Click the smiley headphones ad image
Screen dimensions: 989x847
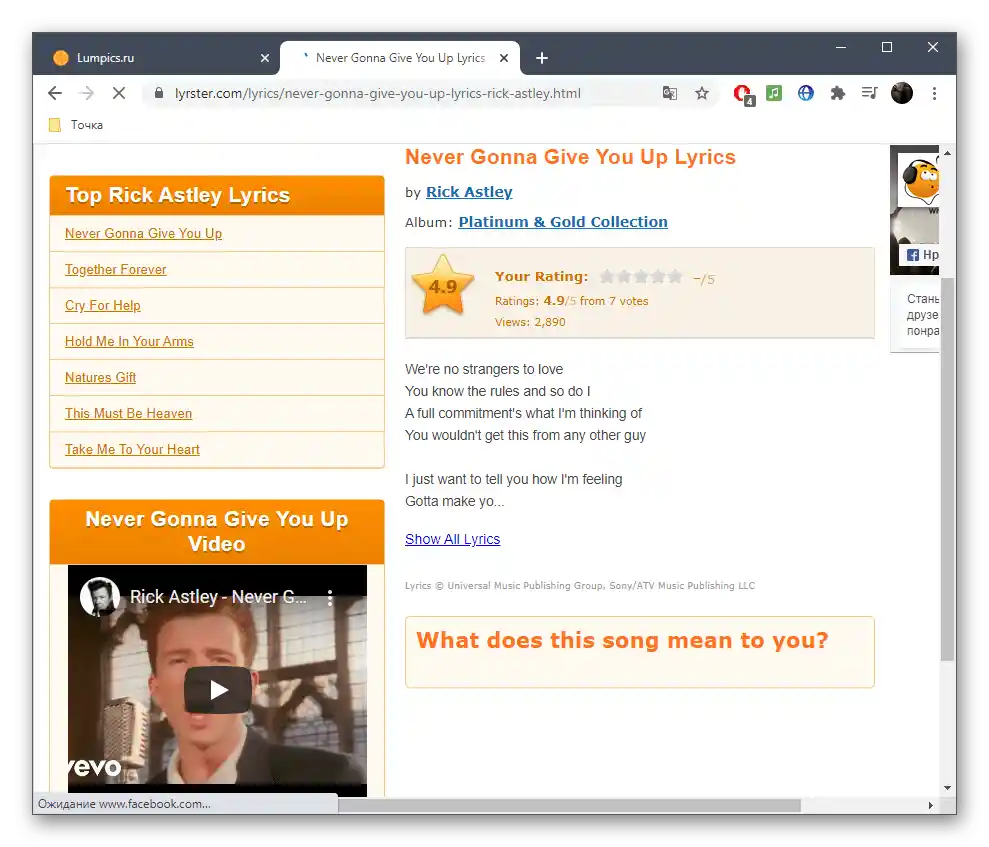click(x=920, y=180)
